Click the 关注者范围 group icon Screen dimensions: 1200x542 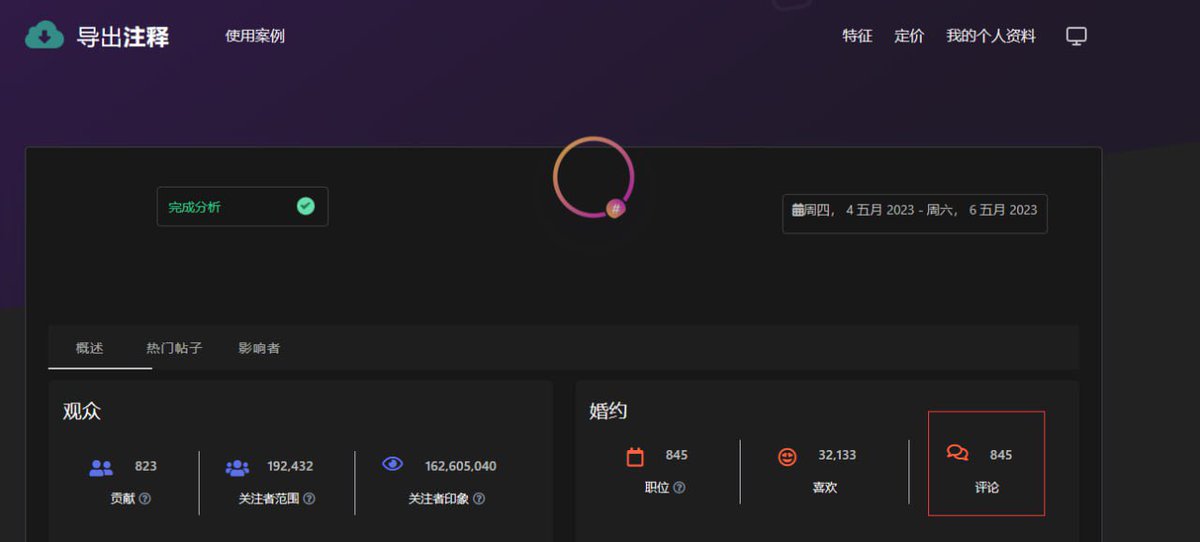[237, 467]
